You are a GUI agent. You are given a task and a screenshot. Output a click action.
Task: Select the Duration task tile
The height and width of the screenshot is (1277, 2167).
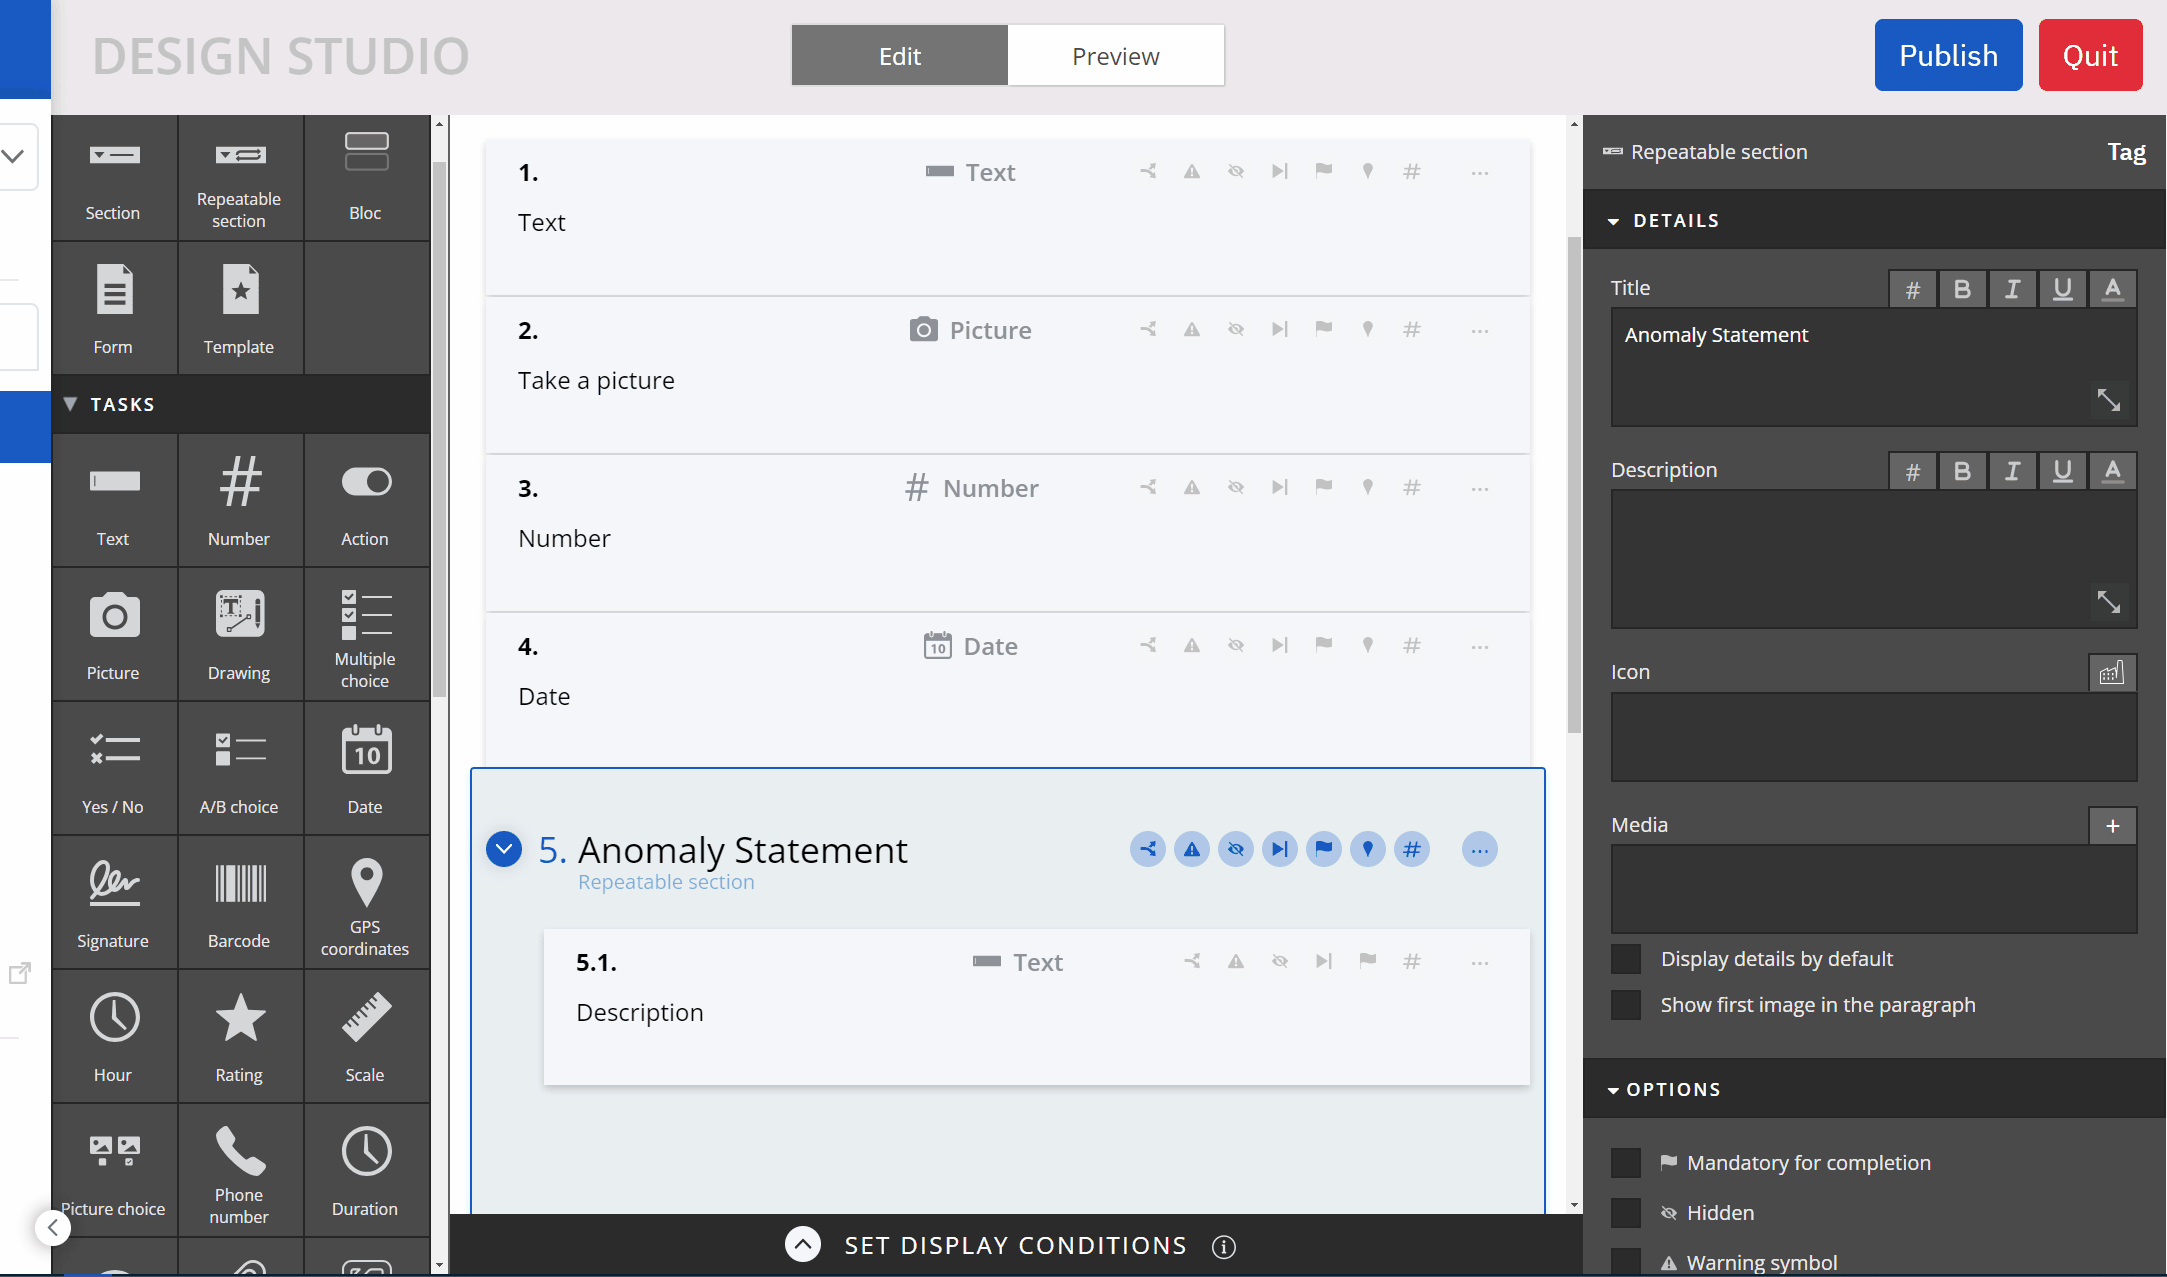tap(366, 1171)
